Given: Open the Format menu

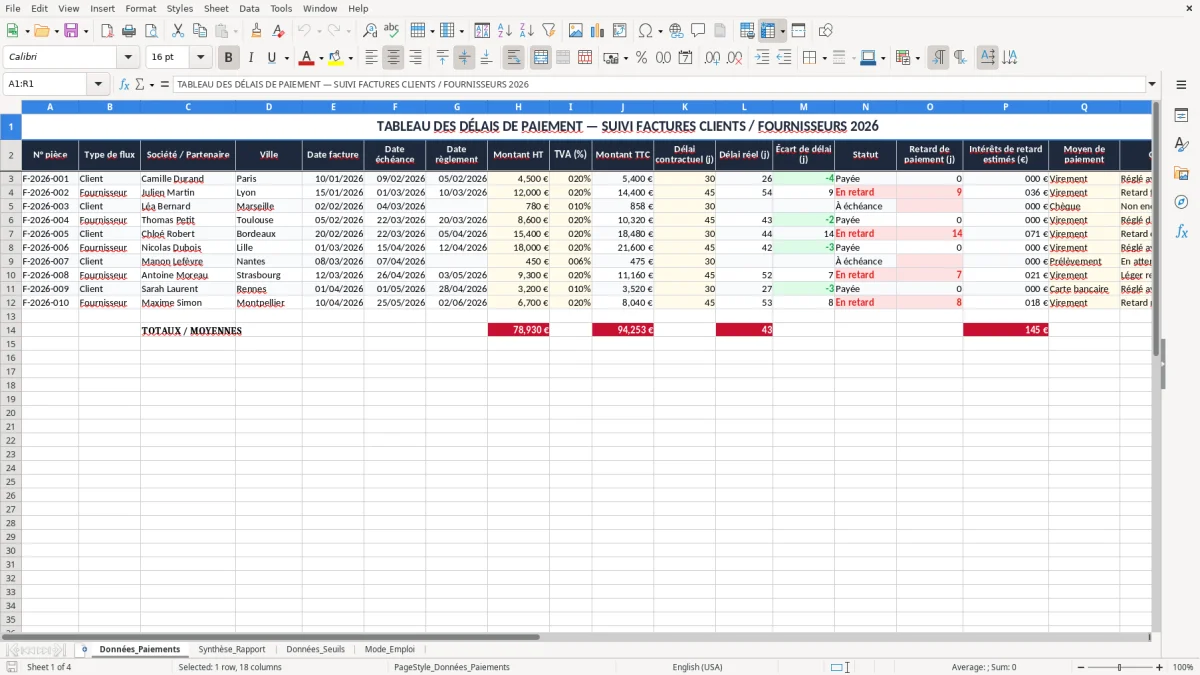Looking at the screenshot, I should [141, 8].
